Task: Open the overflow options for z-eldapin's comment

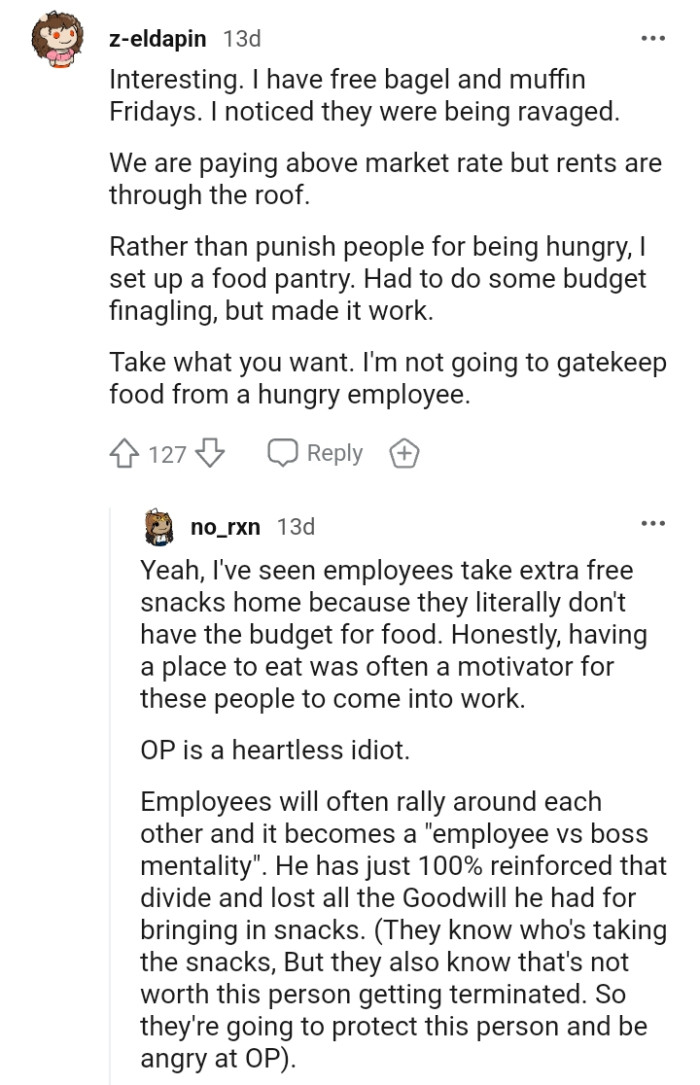Action: click(x=652, y=37)
